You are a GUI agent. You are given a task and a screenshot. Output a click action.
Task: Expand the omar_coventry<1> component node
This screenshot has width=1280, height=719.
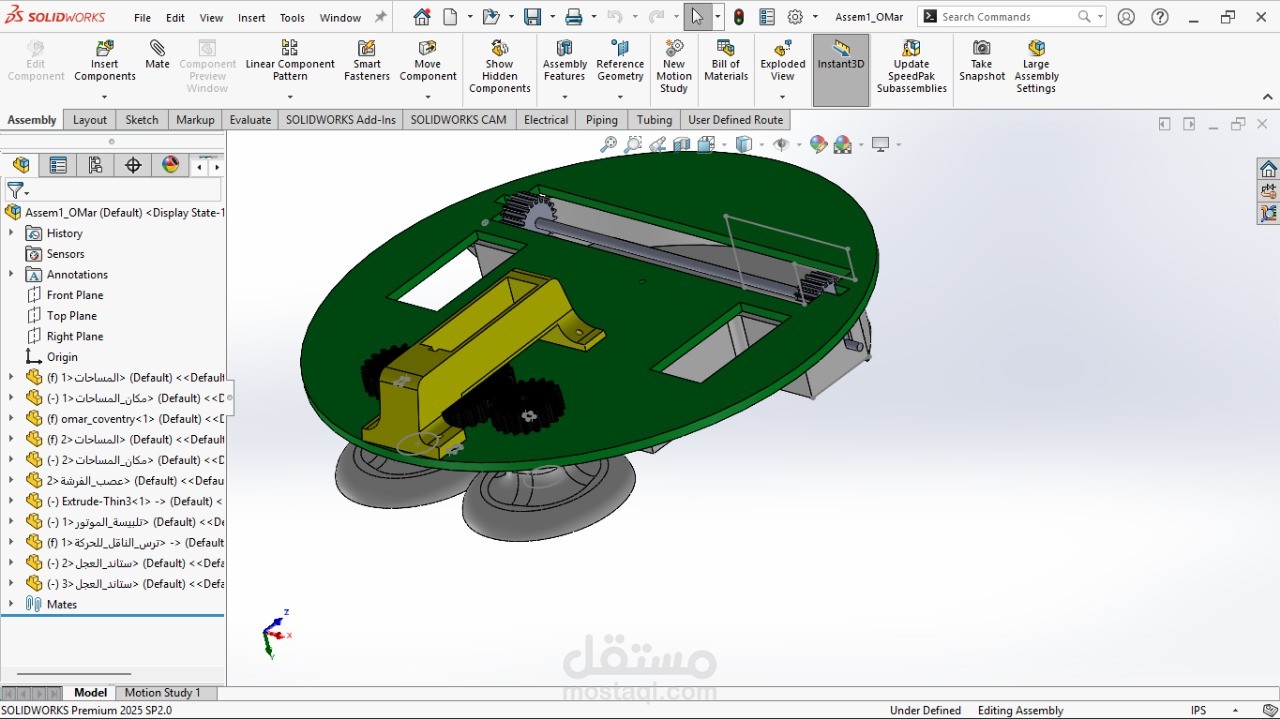click(11, 419)
